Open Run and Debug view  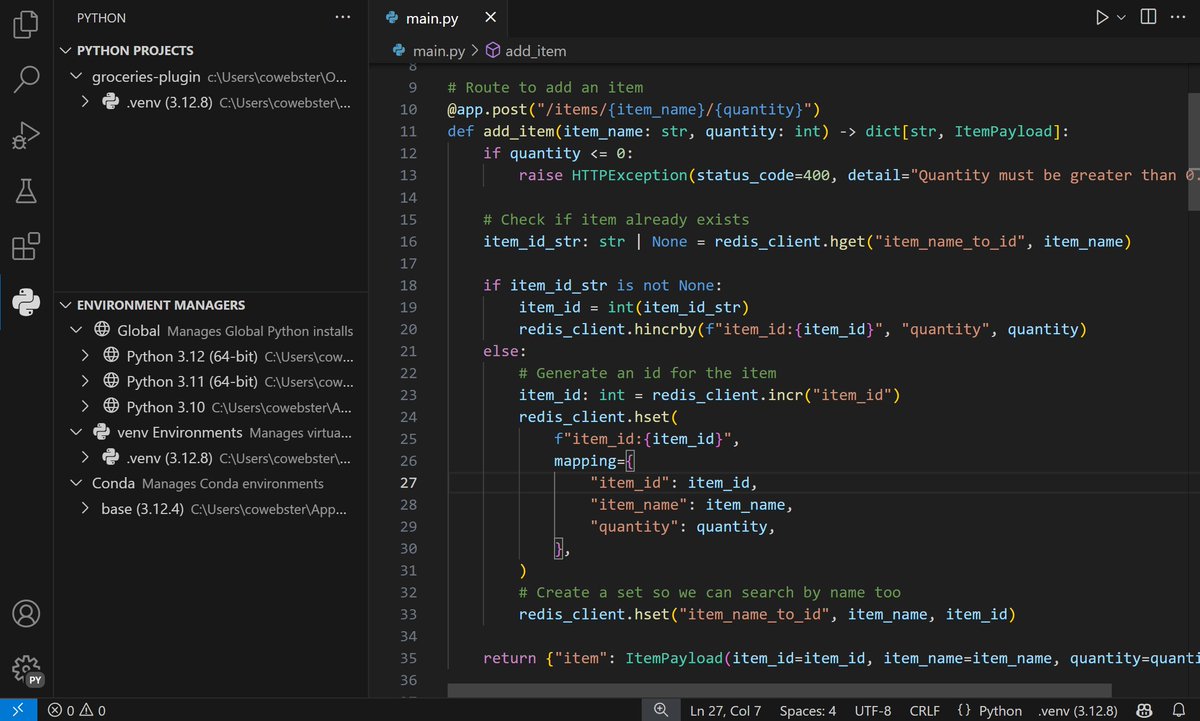click(x=26, y=135)
